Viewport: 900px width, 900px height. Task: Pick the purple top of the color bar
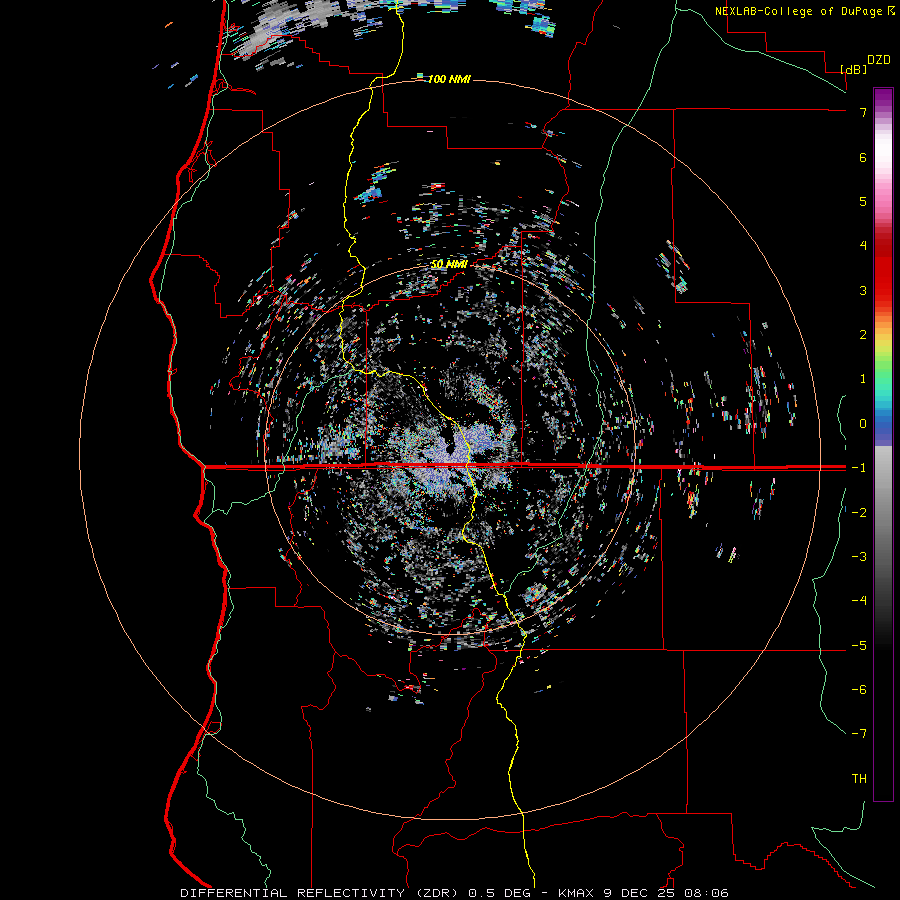click(x=883, y=99)
